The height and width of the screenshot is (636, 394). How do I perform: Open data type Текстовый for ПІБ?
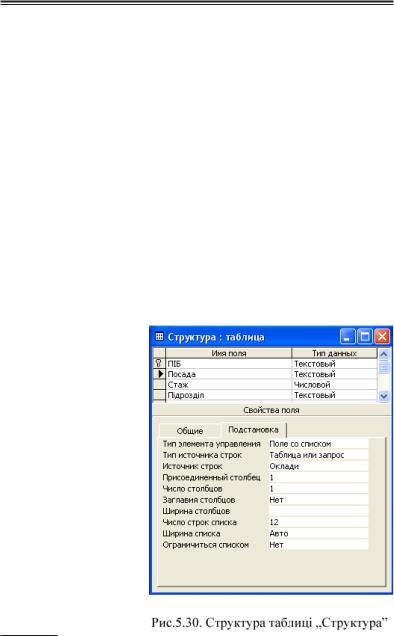[x=334, y=364]
